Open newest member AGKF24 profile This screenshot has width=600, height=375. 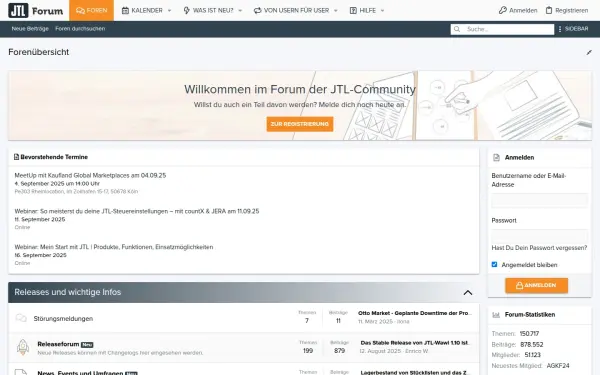click(558, 366)
